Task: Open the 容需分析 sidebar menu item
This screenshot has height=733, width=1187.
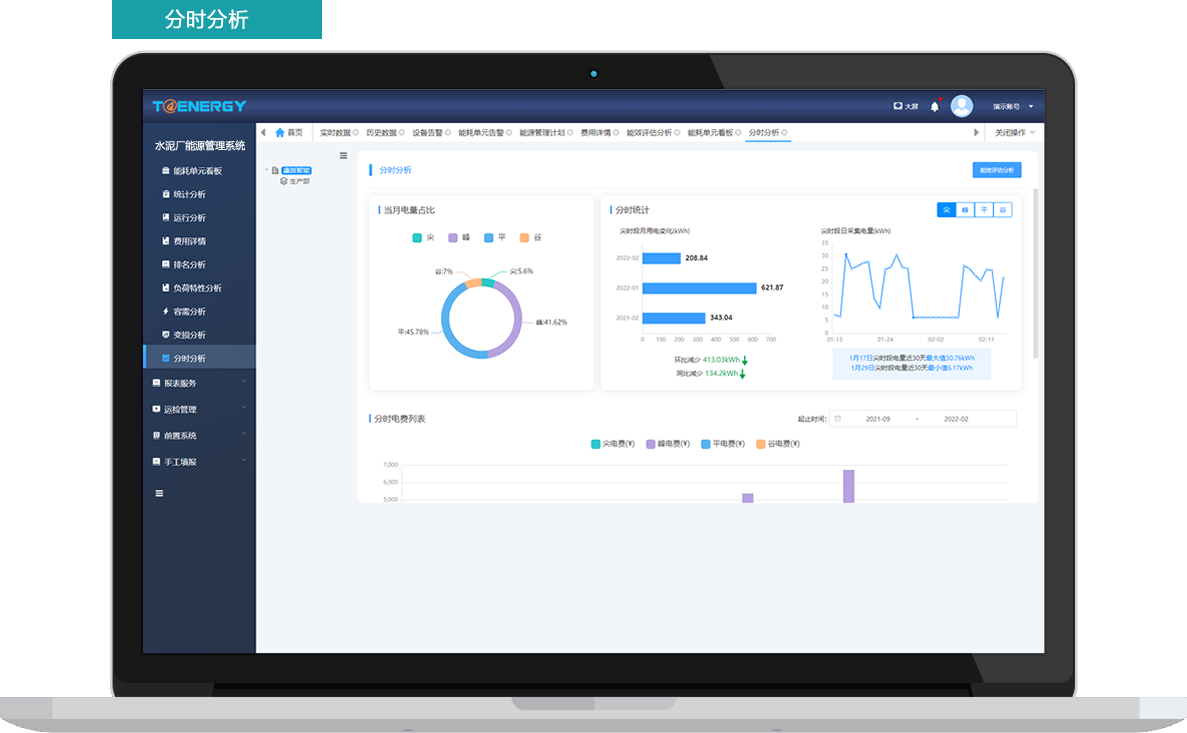Action: point(189,311)
